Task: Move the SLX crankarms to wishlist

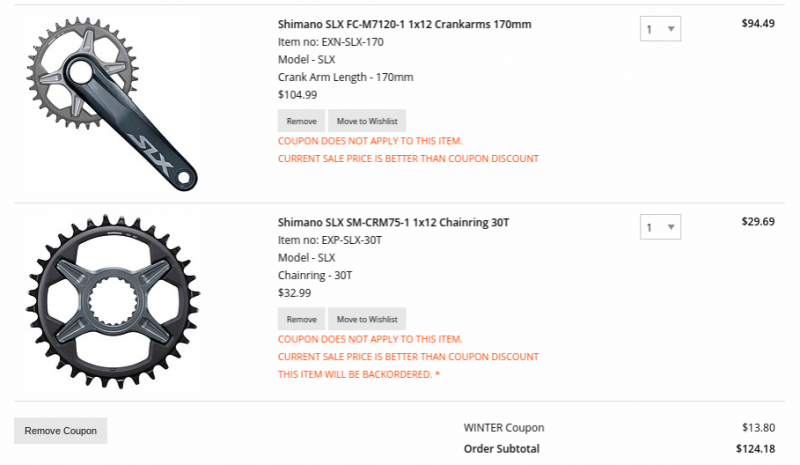Action: (367, 121)
